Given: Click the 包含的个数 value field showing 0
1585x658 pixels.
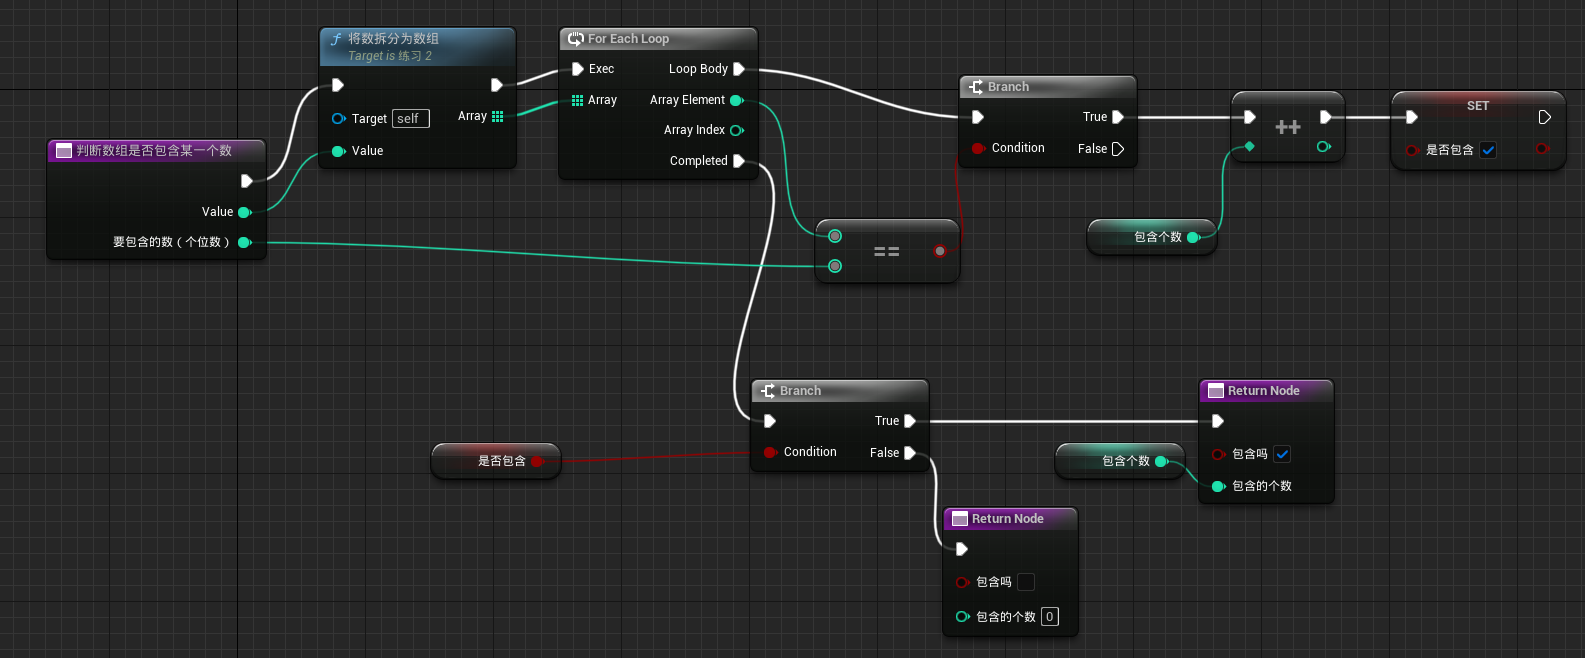Looking at the screenshot, I should point(1049,617).
